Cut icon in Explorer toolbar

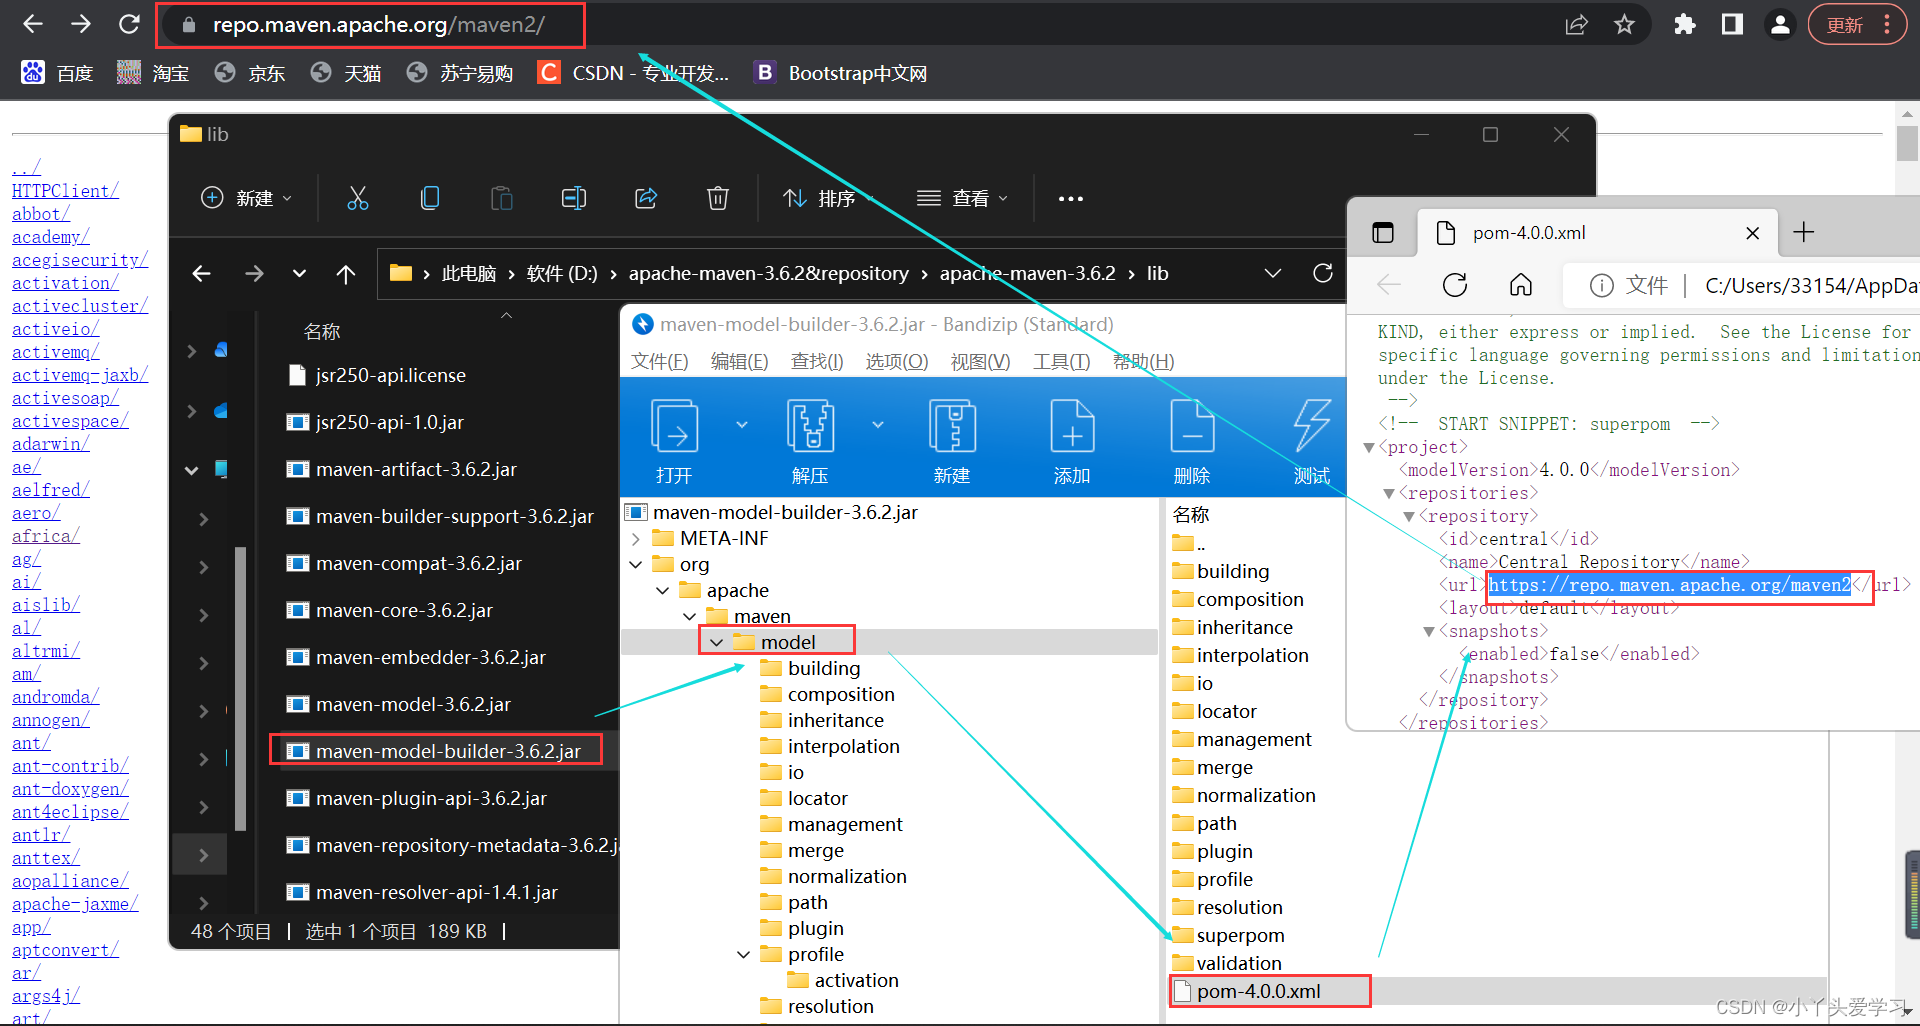coord(358,198)
